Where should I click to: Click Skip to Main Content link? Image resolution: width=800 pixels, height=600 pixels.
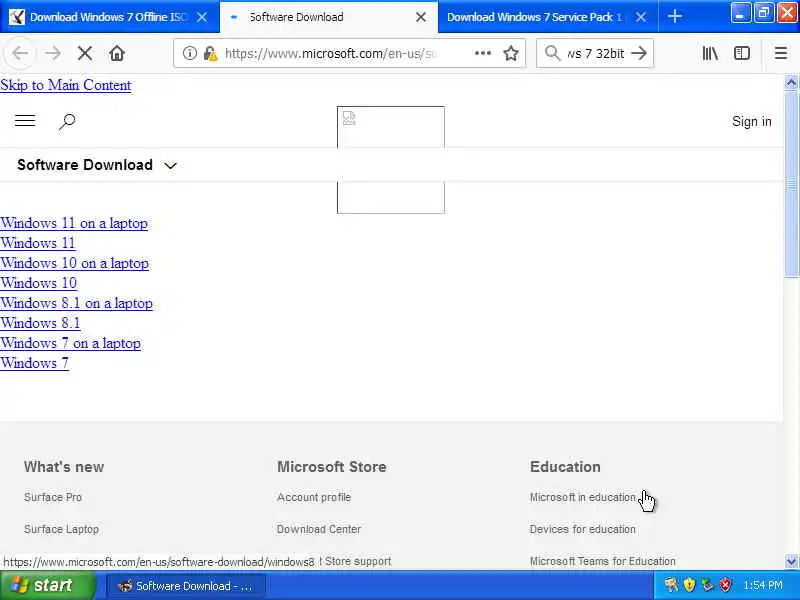click(65, 85)
